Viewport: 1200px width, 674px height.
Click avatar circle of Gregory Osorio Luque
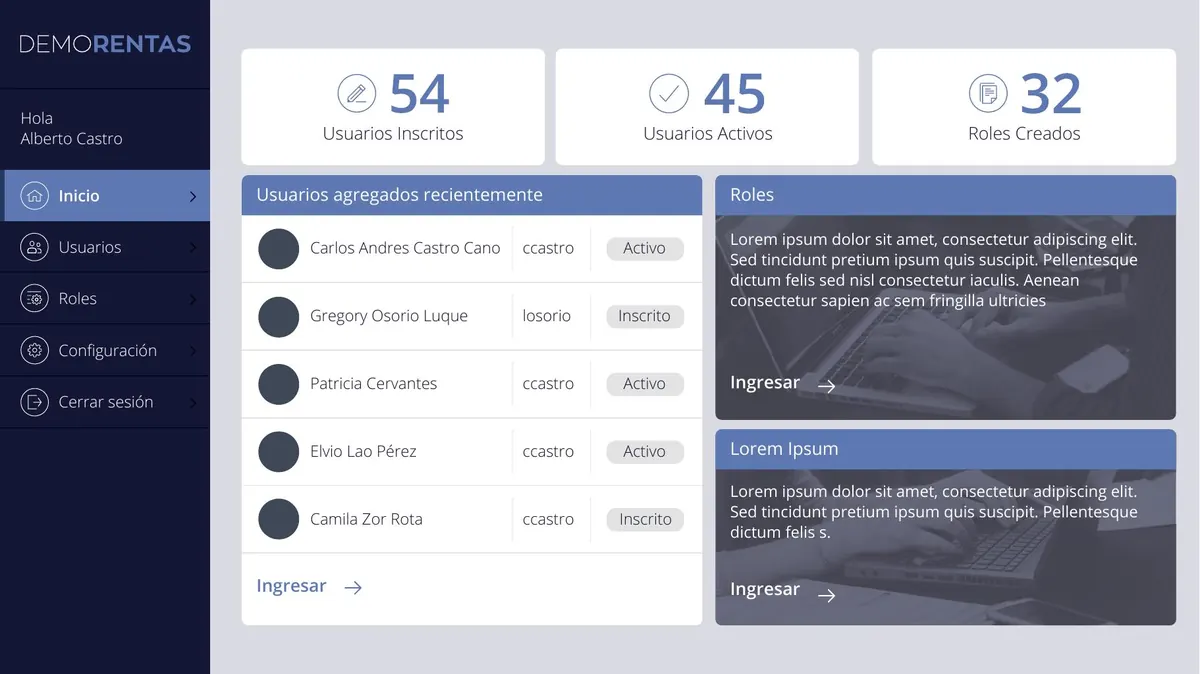[x=279, y=316]
